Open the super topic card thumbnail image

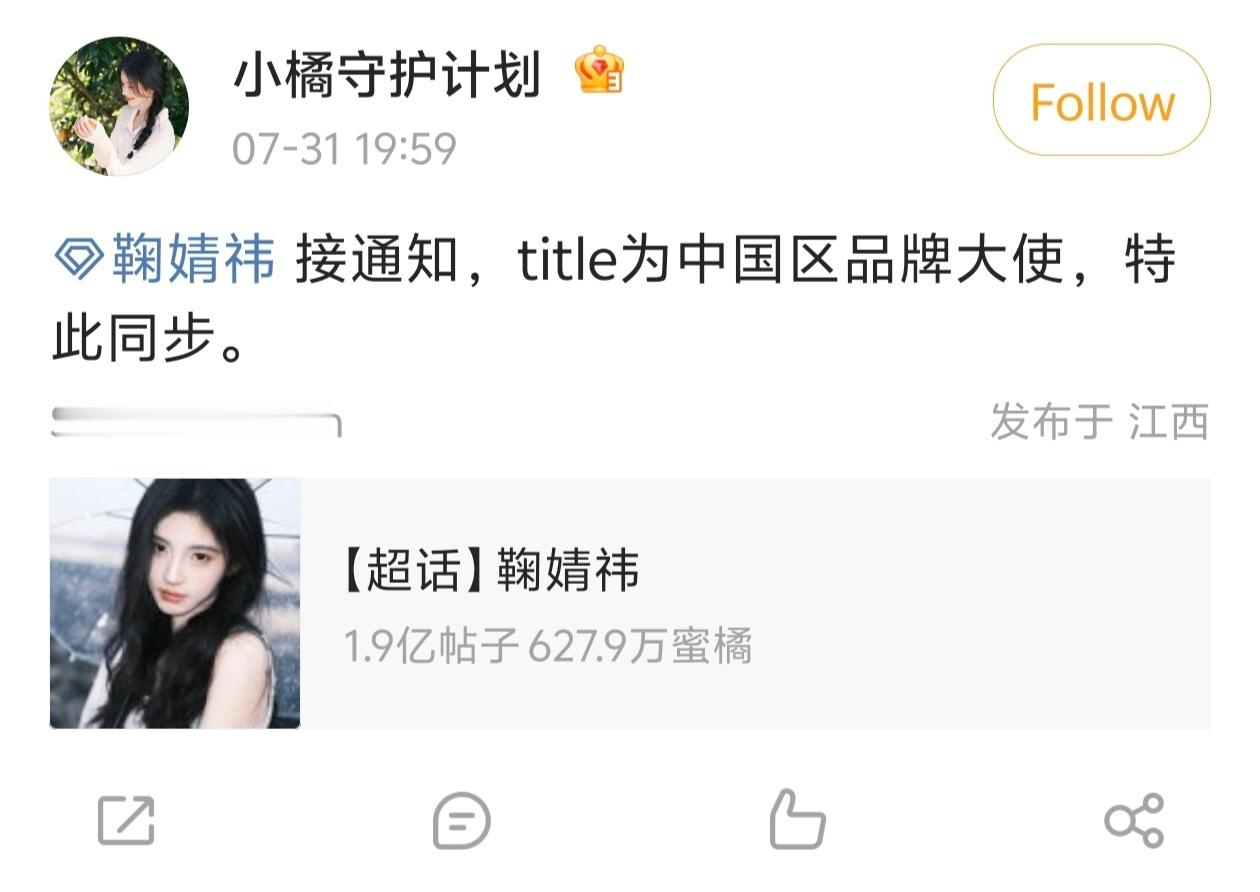(x=175, y=603)
